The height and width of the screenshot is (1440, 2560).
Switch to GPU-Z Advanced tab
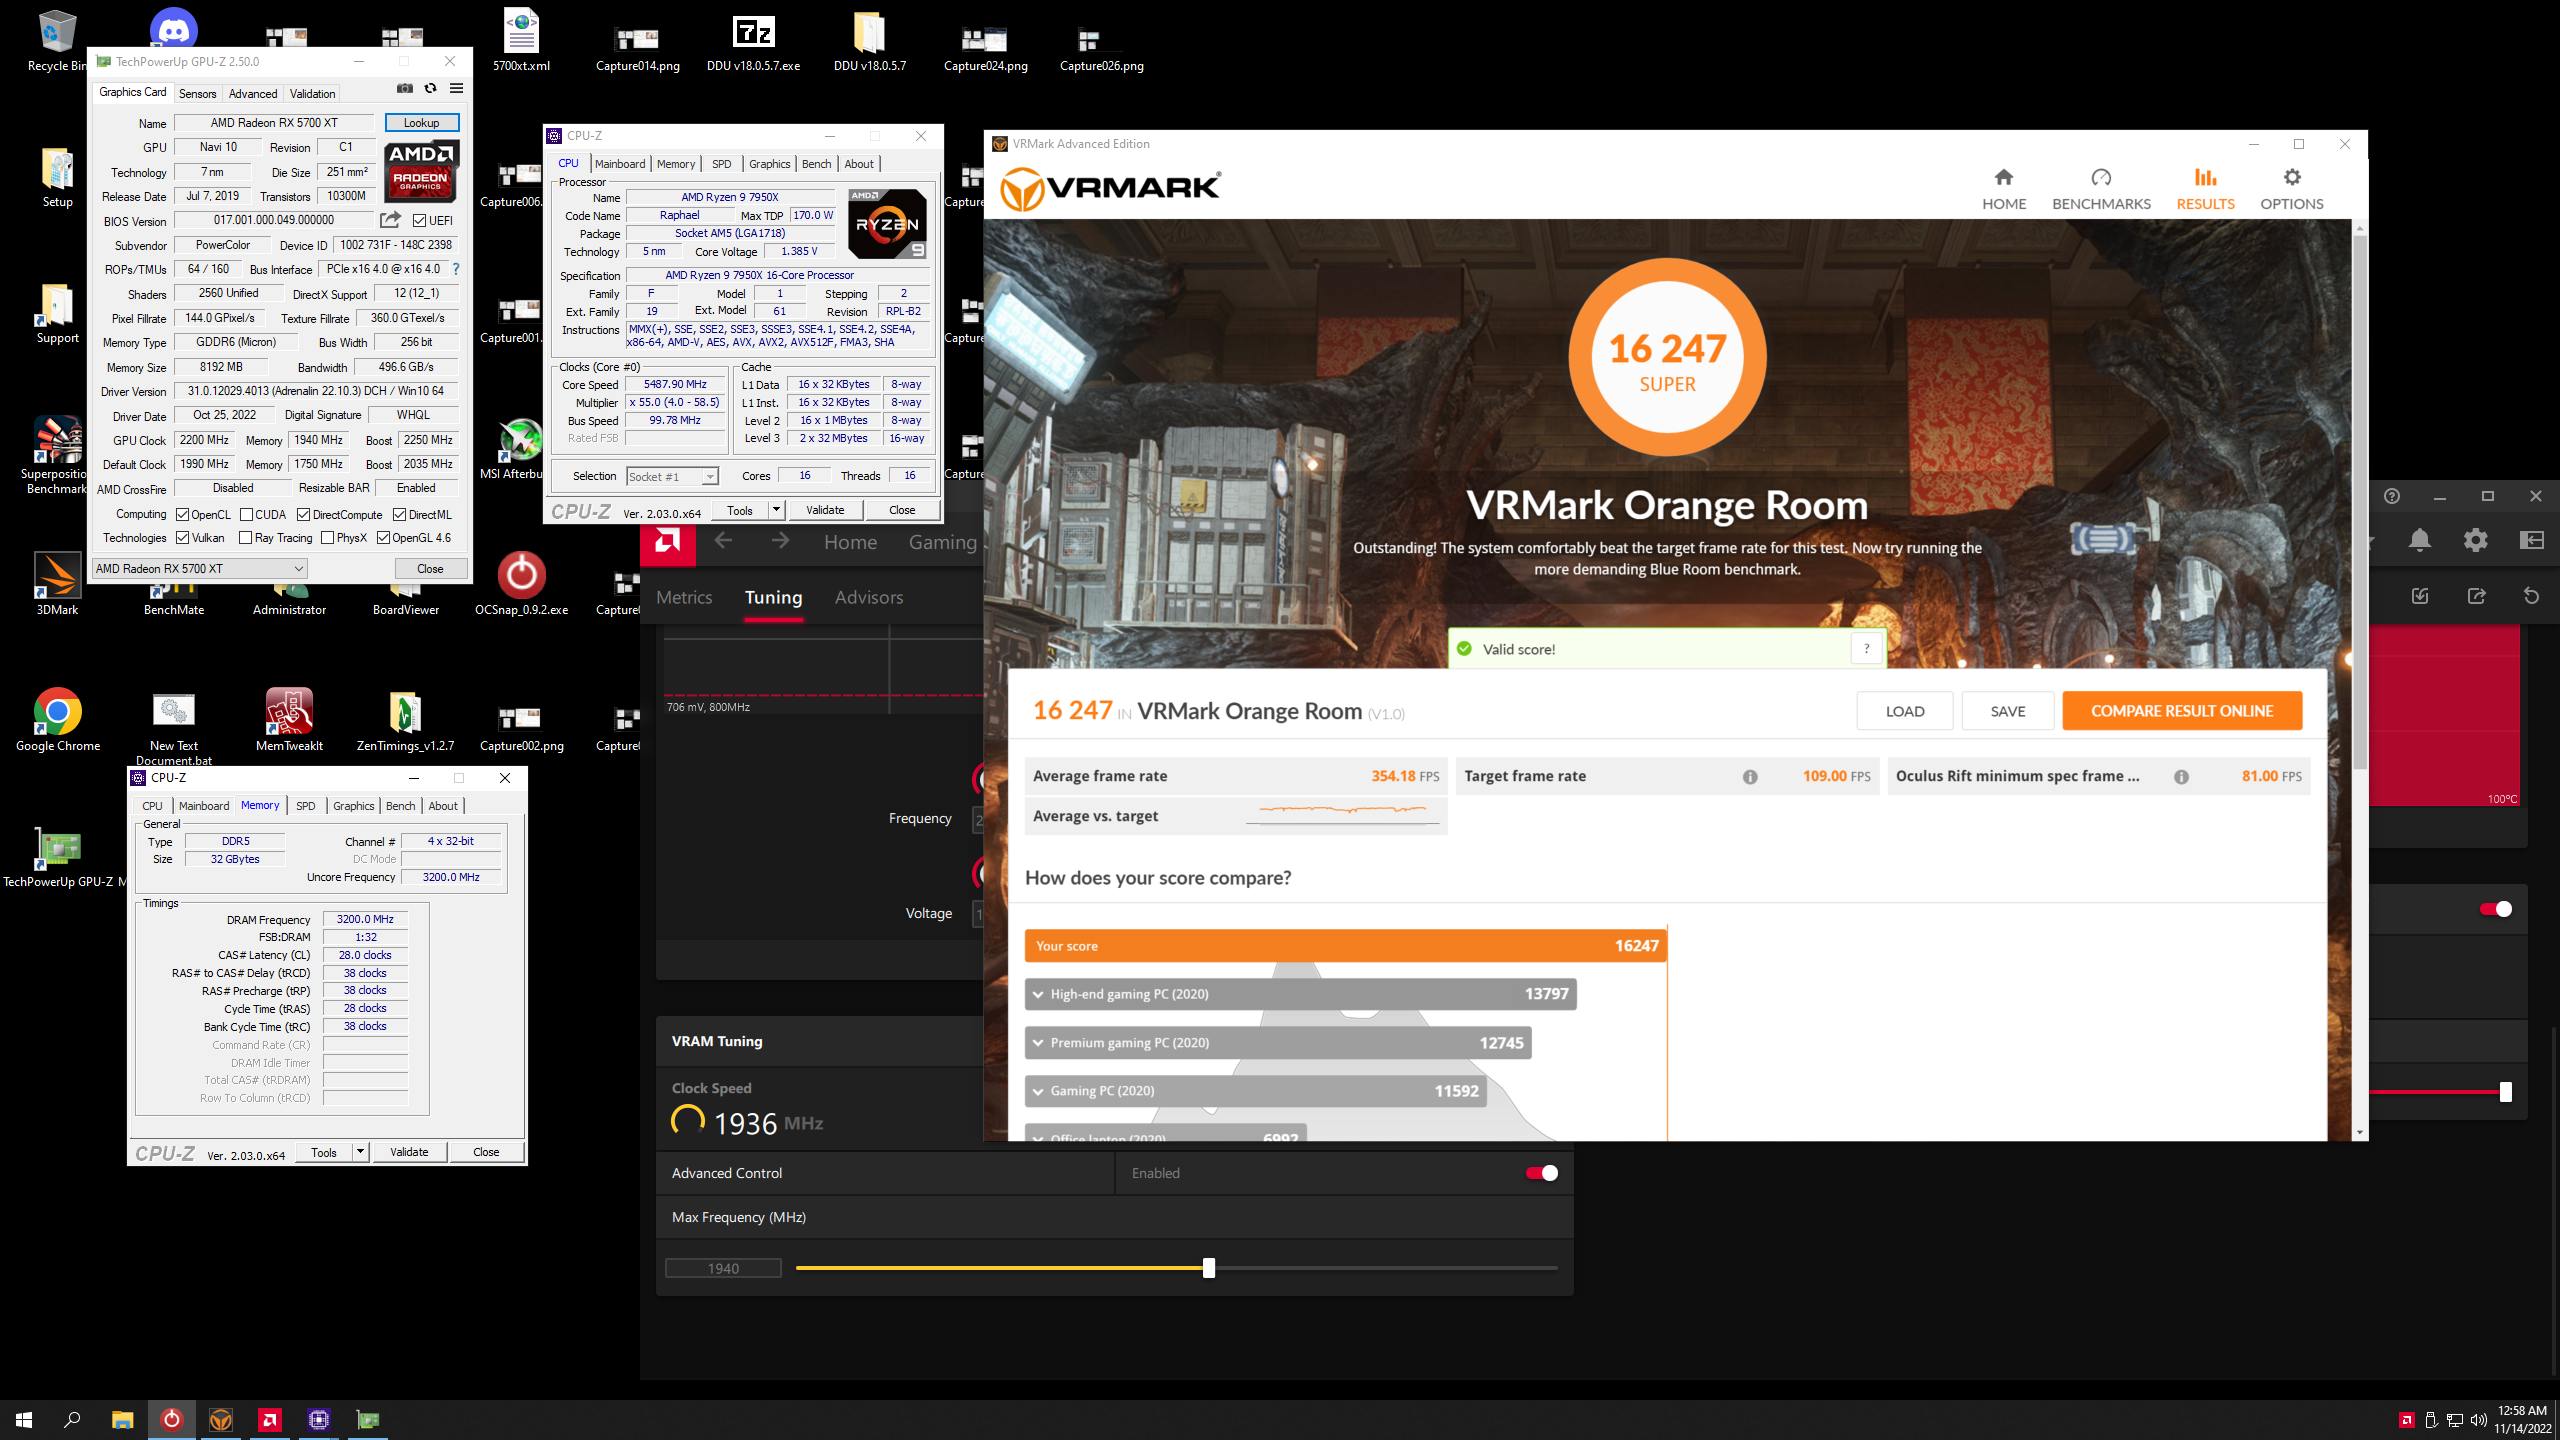point(253,93)
